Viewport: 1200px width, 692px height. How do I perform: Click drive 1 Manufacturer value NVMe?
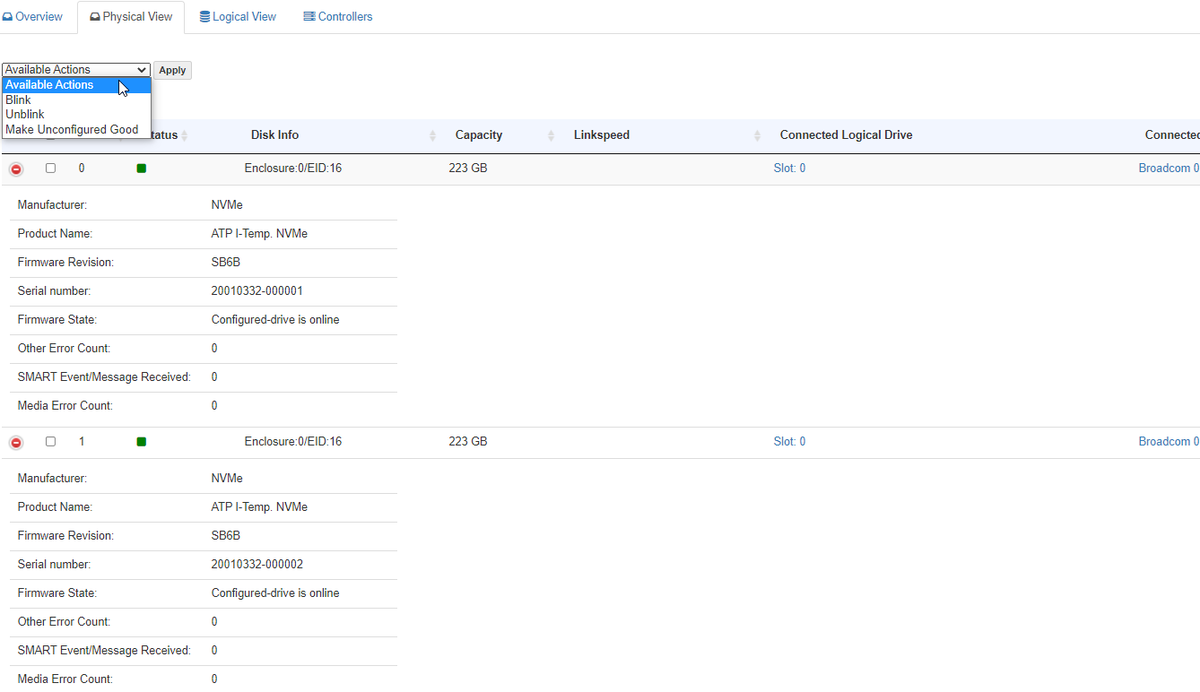click(x=227, y=478)
